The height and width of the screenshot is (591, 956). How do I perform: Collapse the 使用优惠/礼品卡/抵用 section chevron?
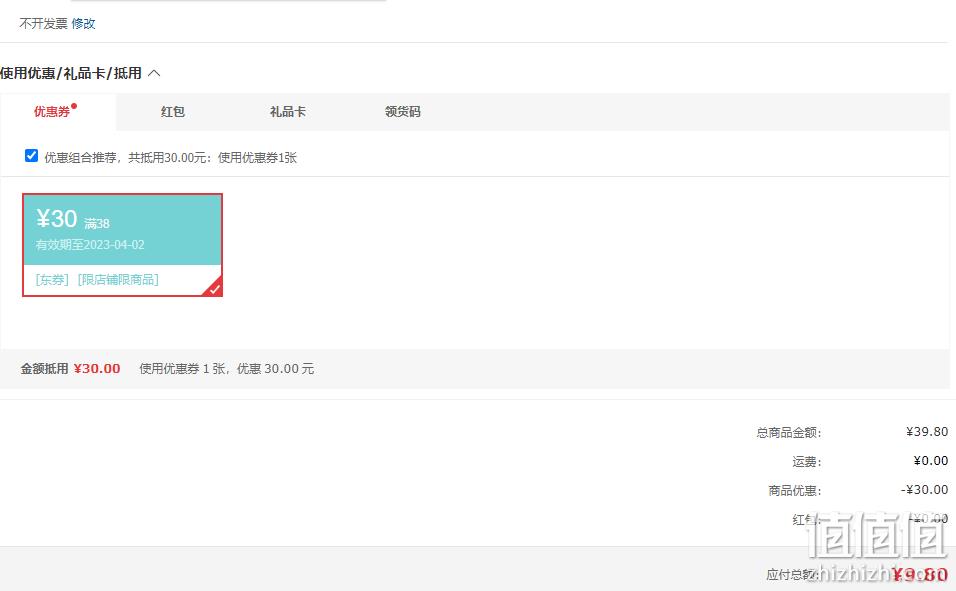click(x=154, y=73)
